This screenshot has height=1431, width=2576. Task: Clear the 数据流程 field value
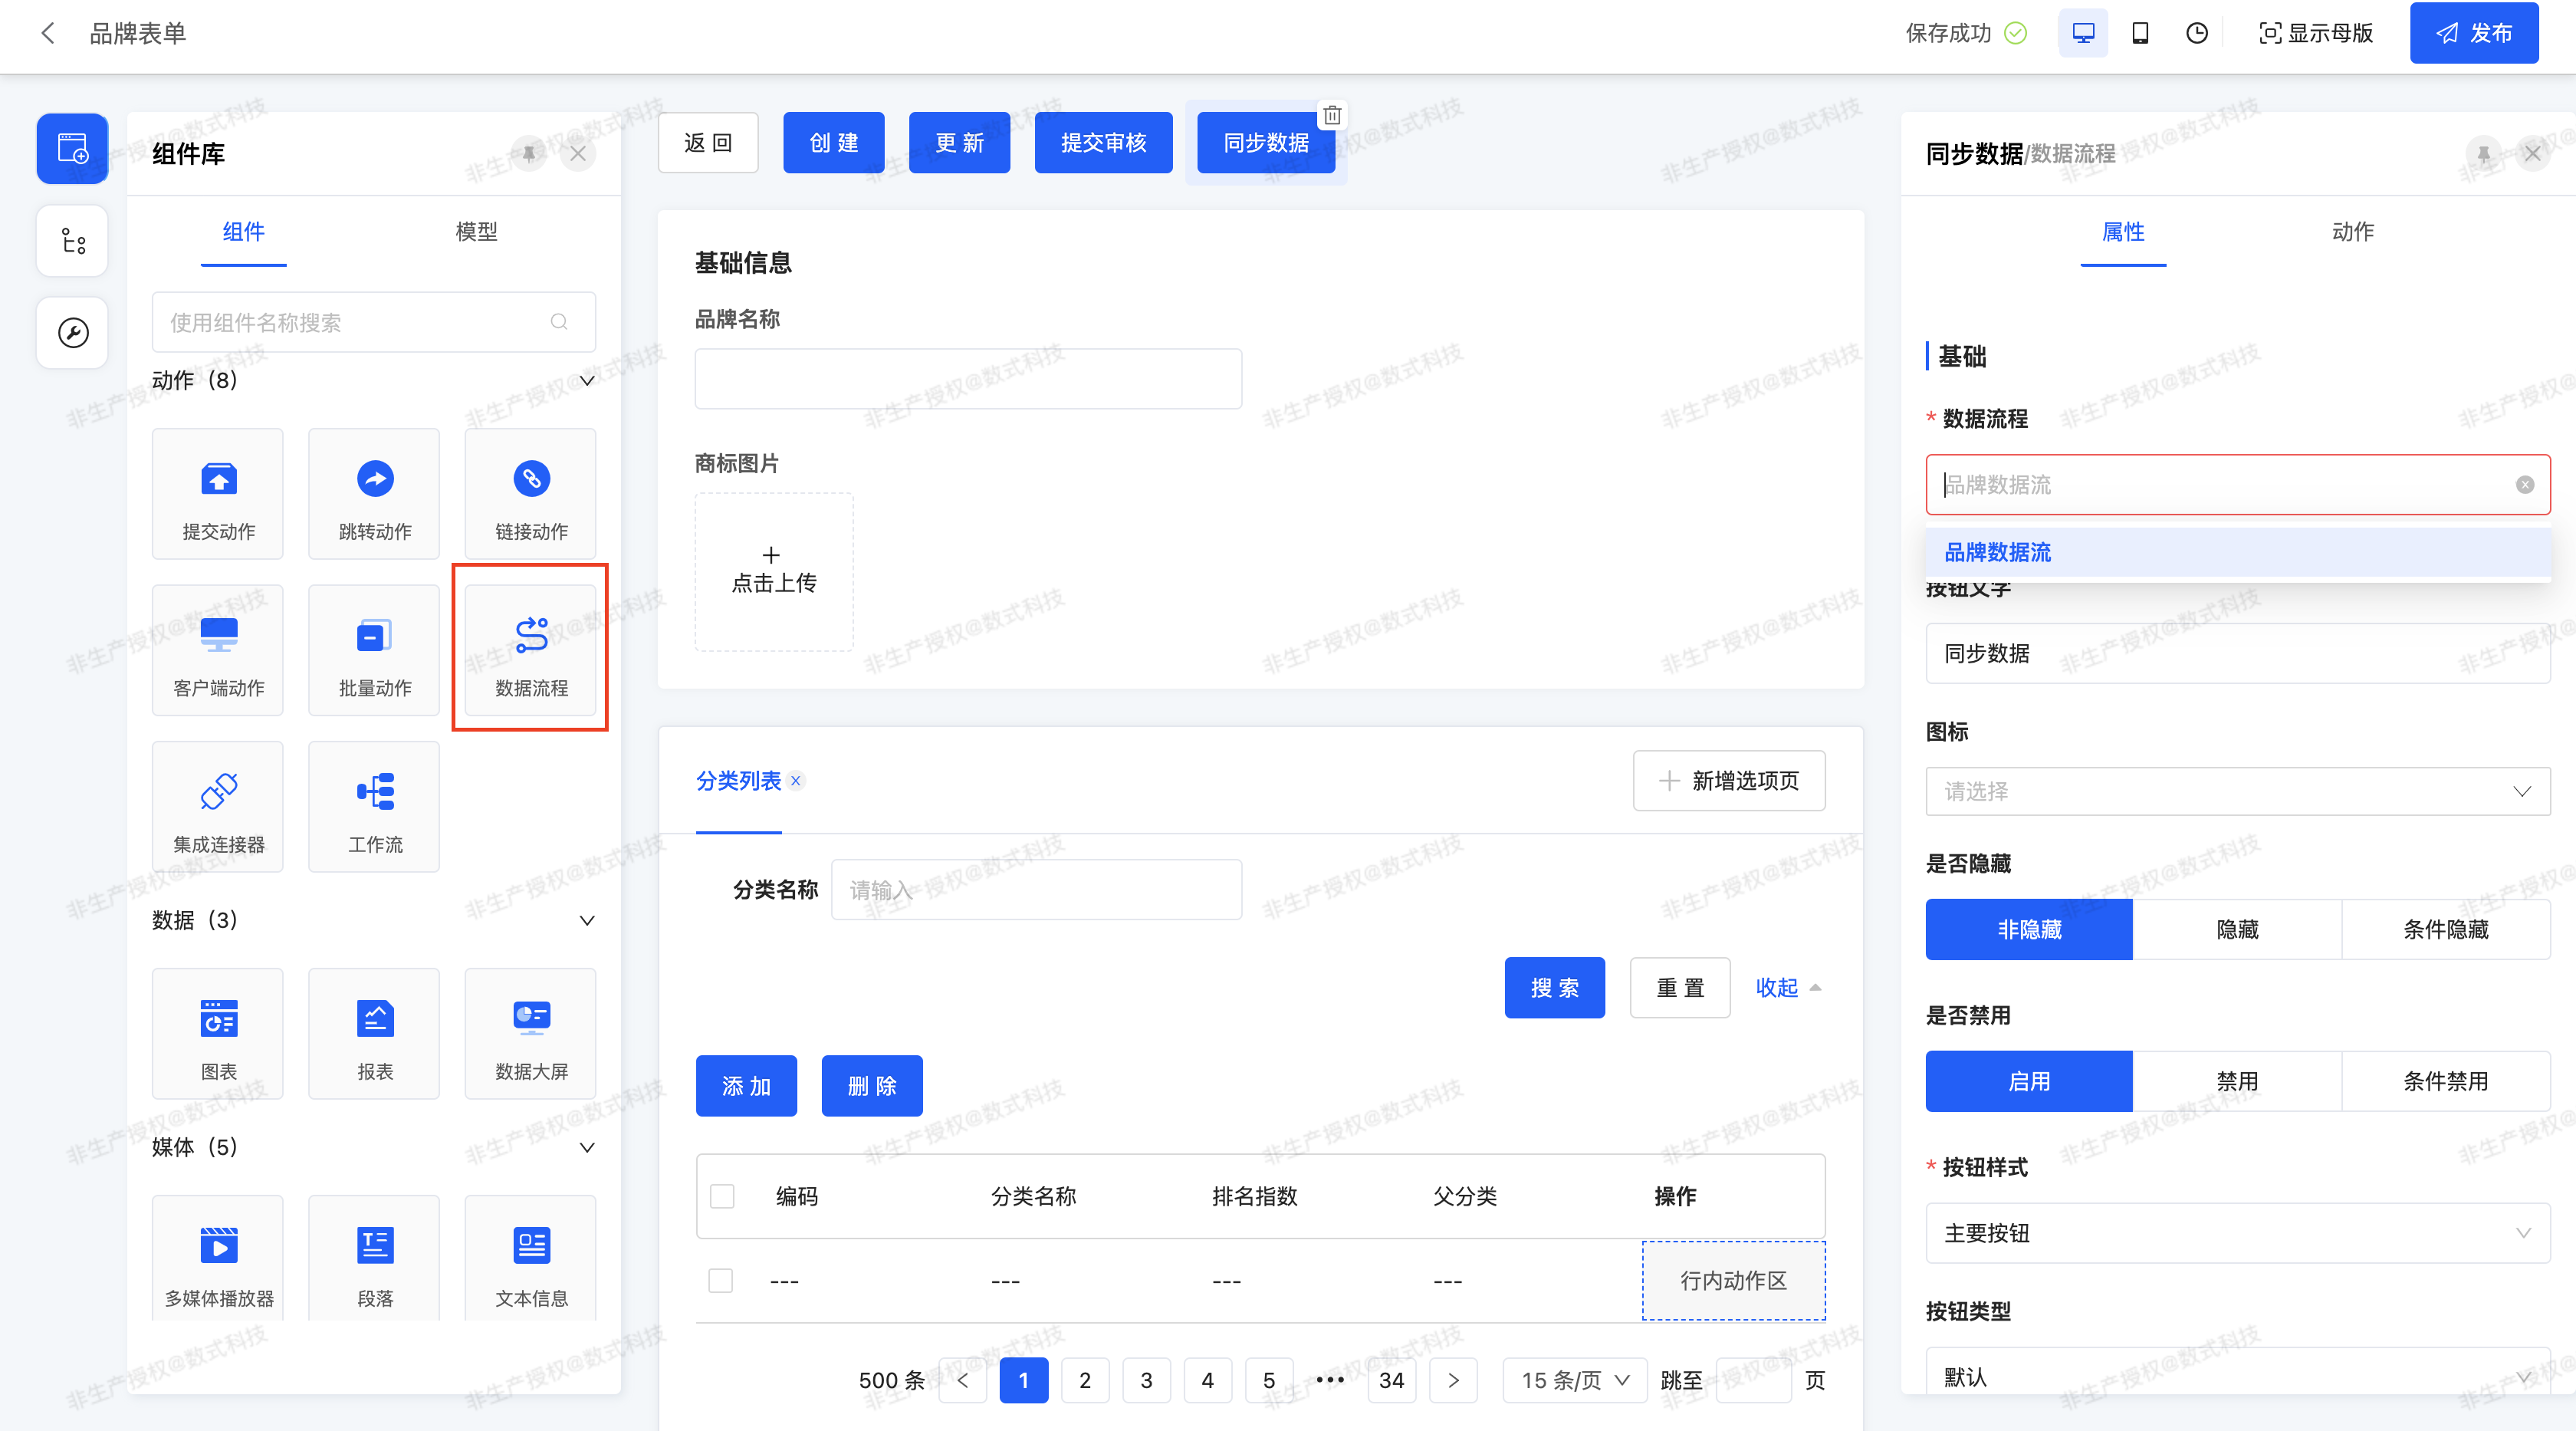coord(2525,485)
